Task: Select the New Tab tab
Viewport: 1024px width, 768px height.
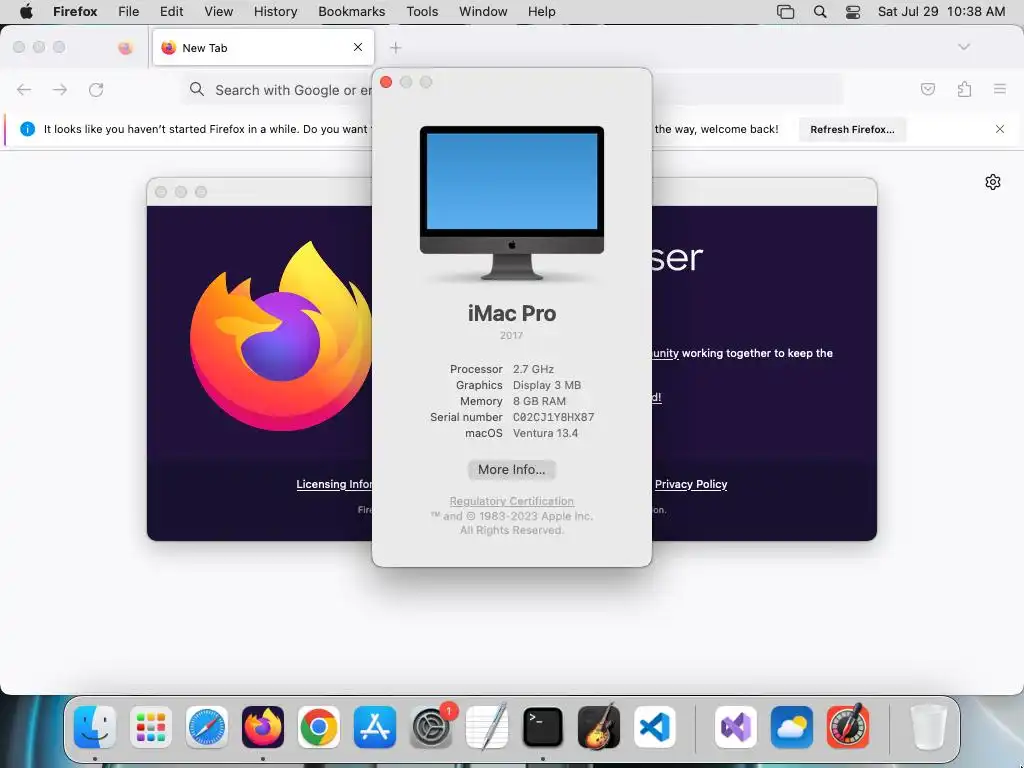Action: pyautogui.click(x=263, y=47)
